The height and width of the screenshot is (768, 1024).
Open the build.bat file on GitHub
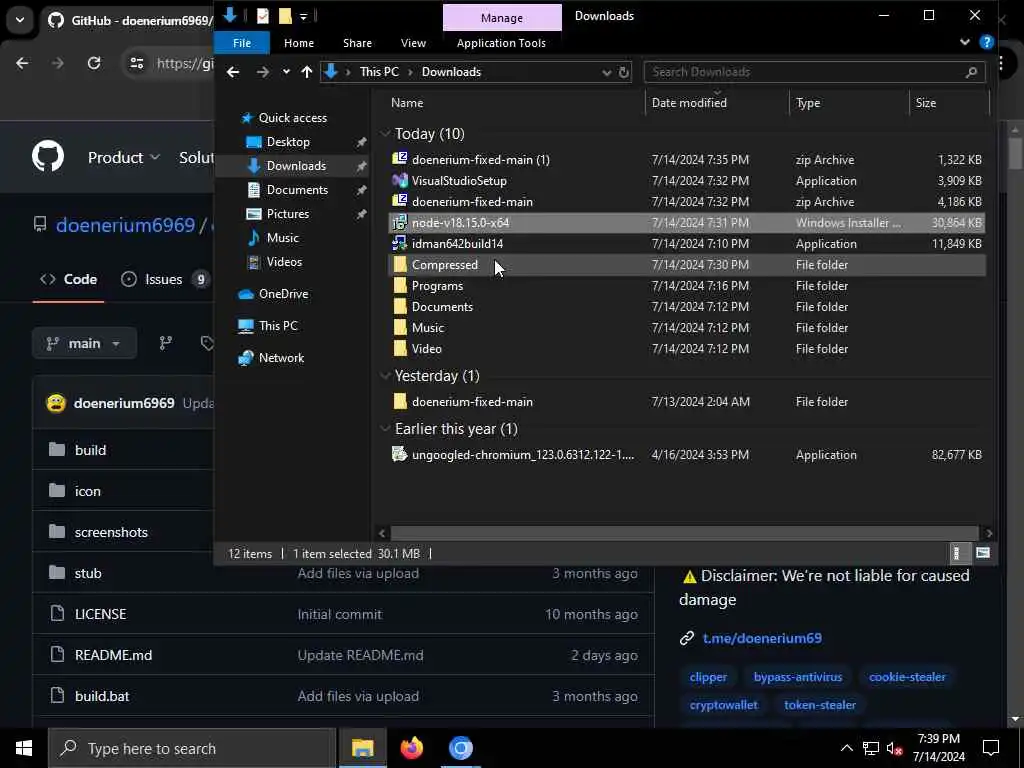[102, 696]
